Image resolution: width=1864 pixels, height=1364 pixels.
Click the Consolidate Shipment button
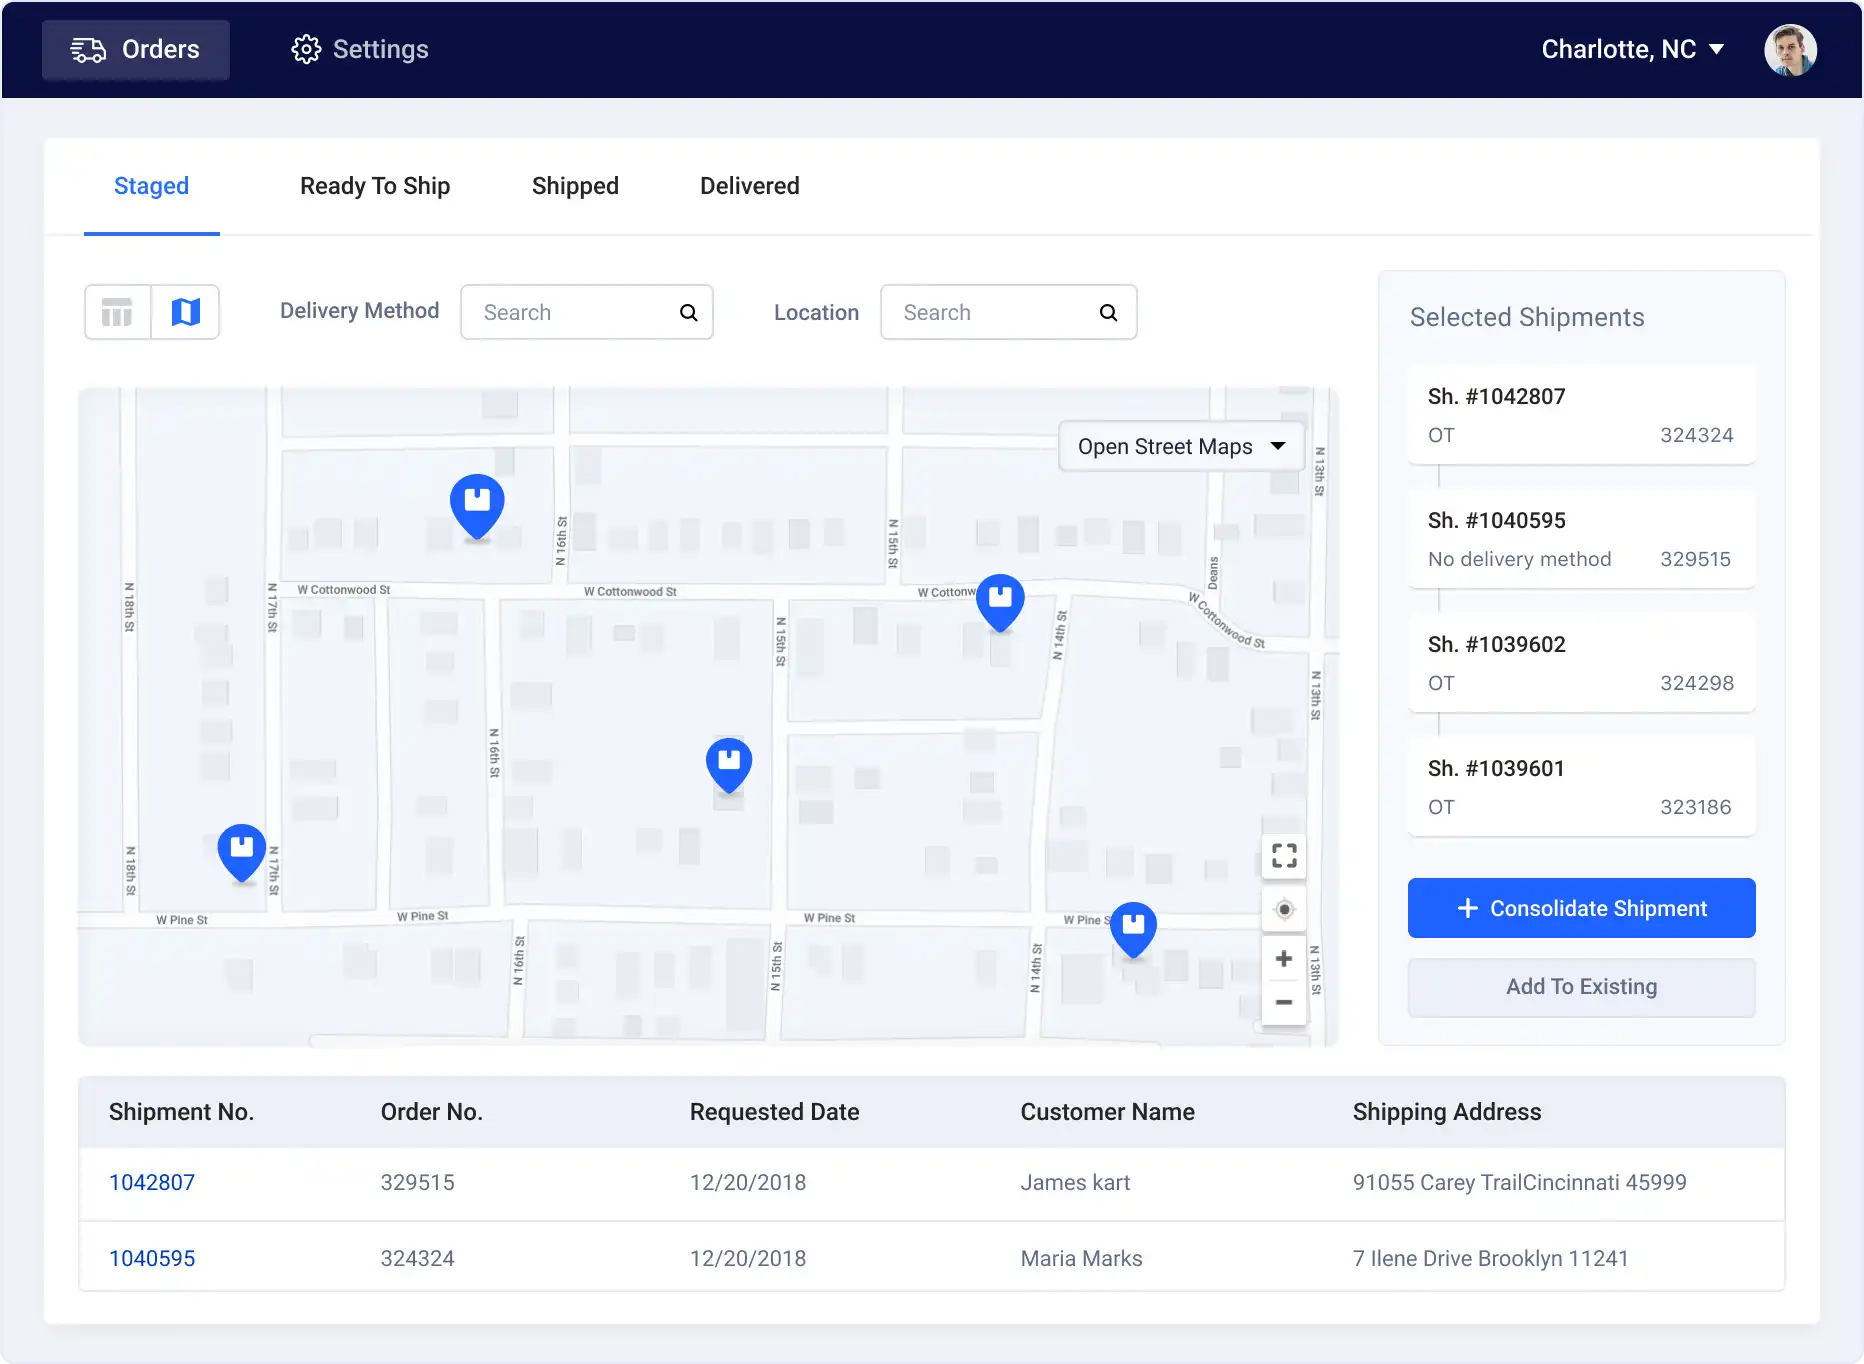pyautogui.click(x=1581, y=908)
